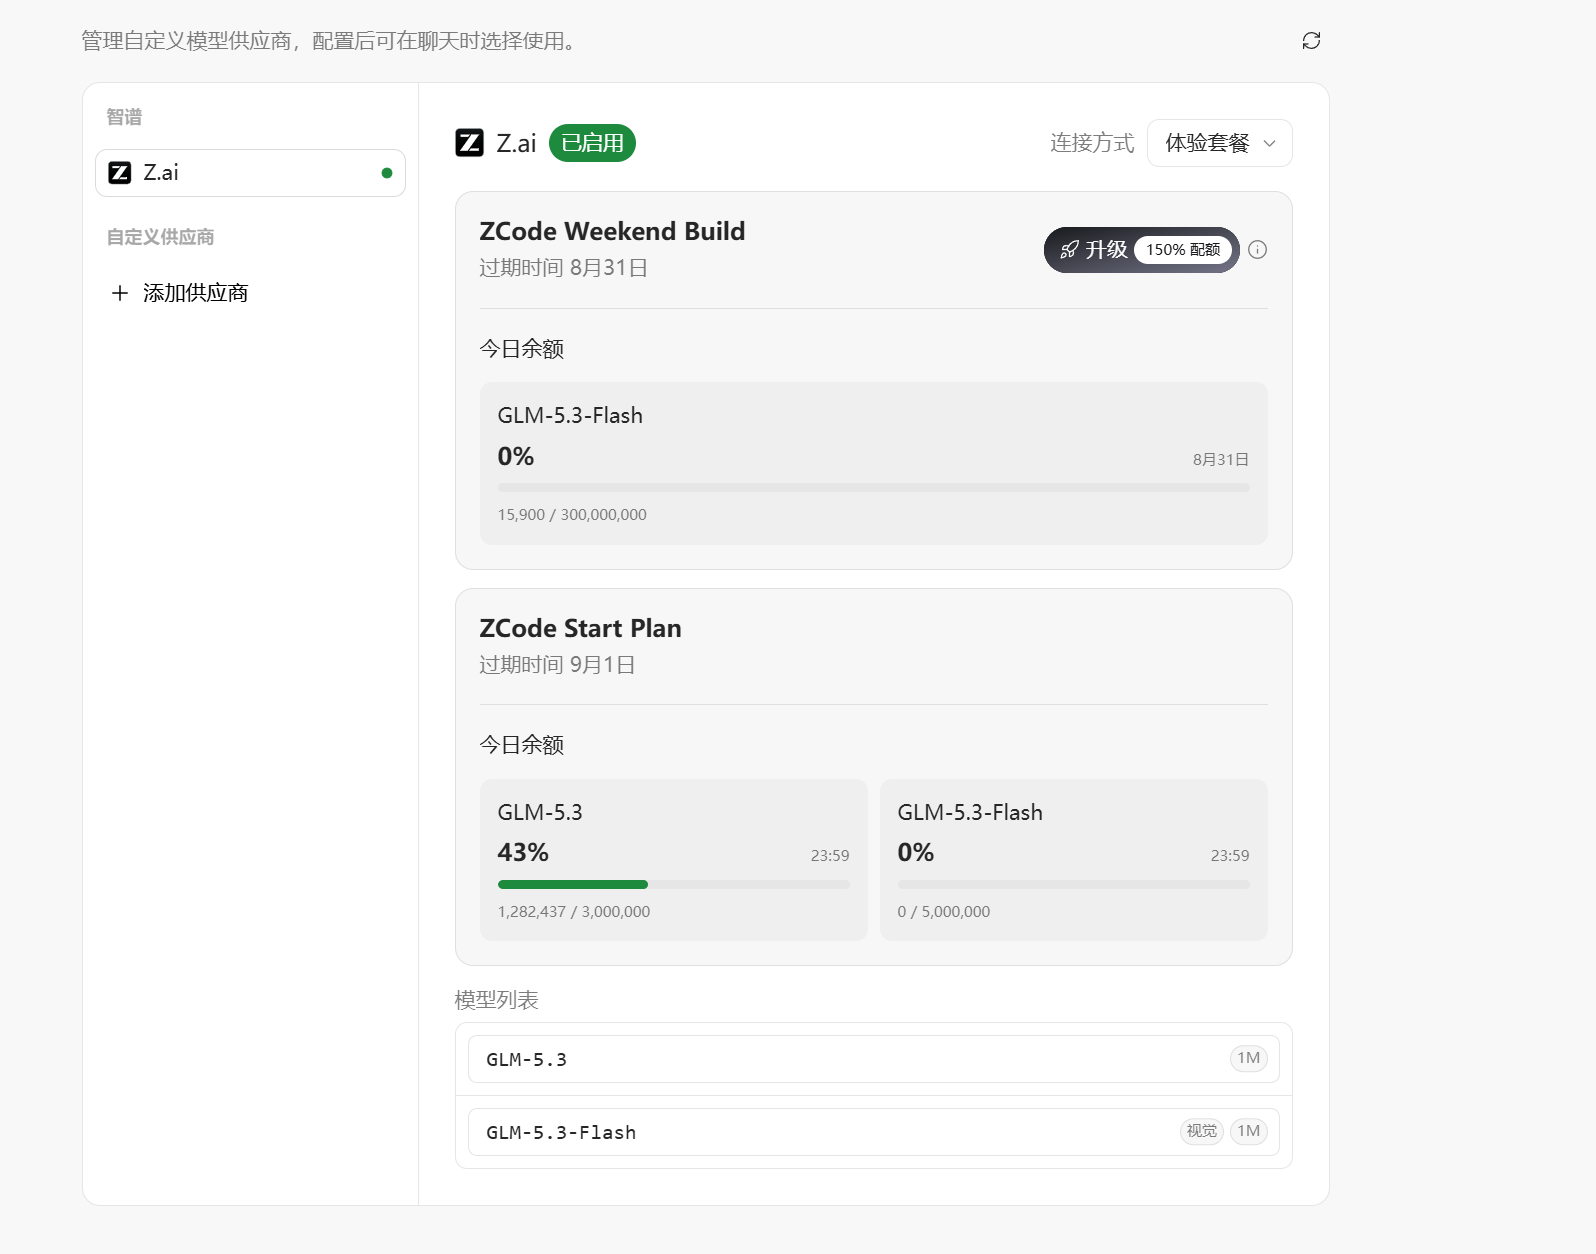Click the plus icon beside 添加供应商

tap(120, 293)
